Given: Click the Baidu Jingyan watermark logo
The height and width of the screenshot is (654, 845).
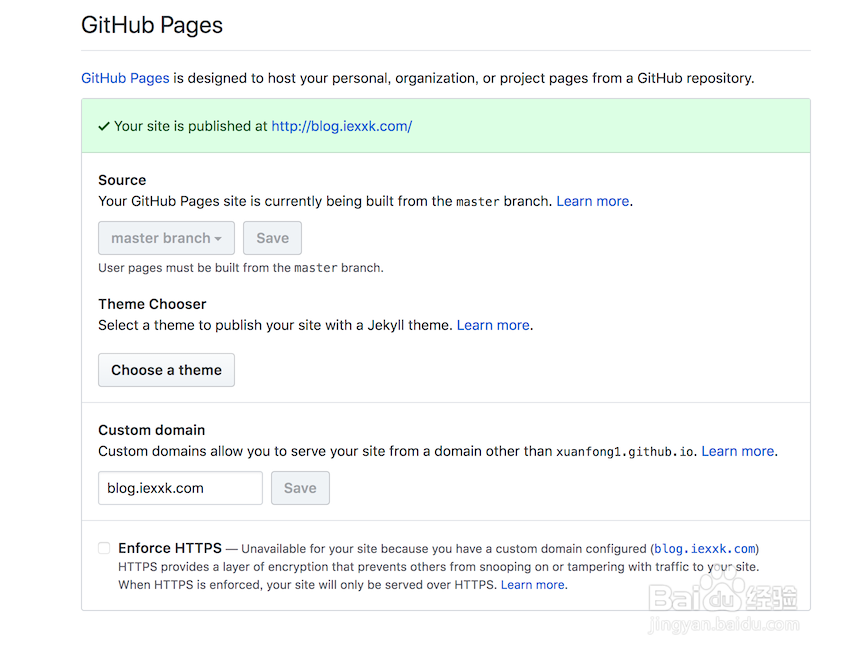Looking at the screenshot, I should click(x=723, y=600).
